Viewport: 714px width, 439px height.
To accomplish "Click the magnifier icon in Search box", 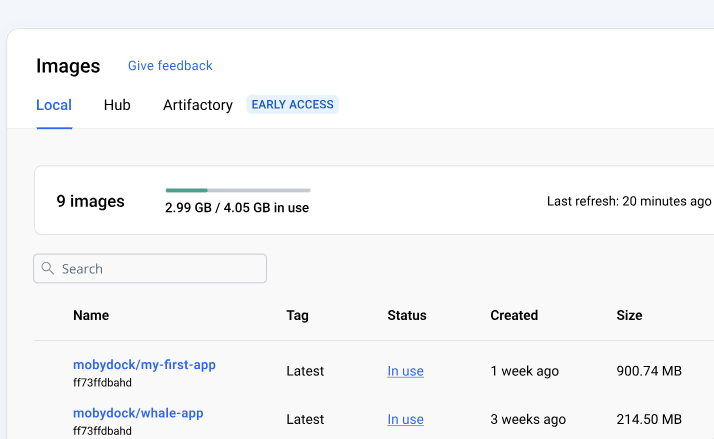I will pos(48,268).
